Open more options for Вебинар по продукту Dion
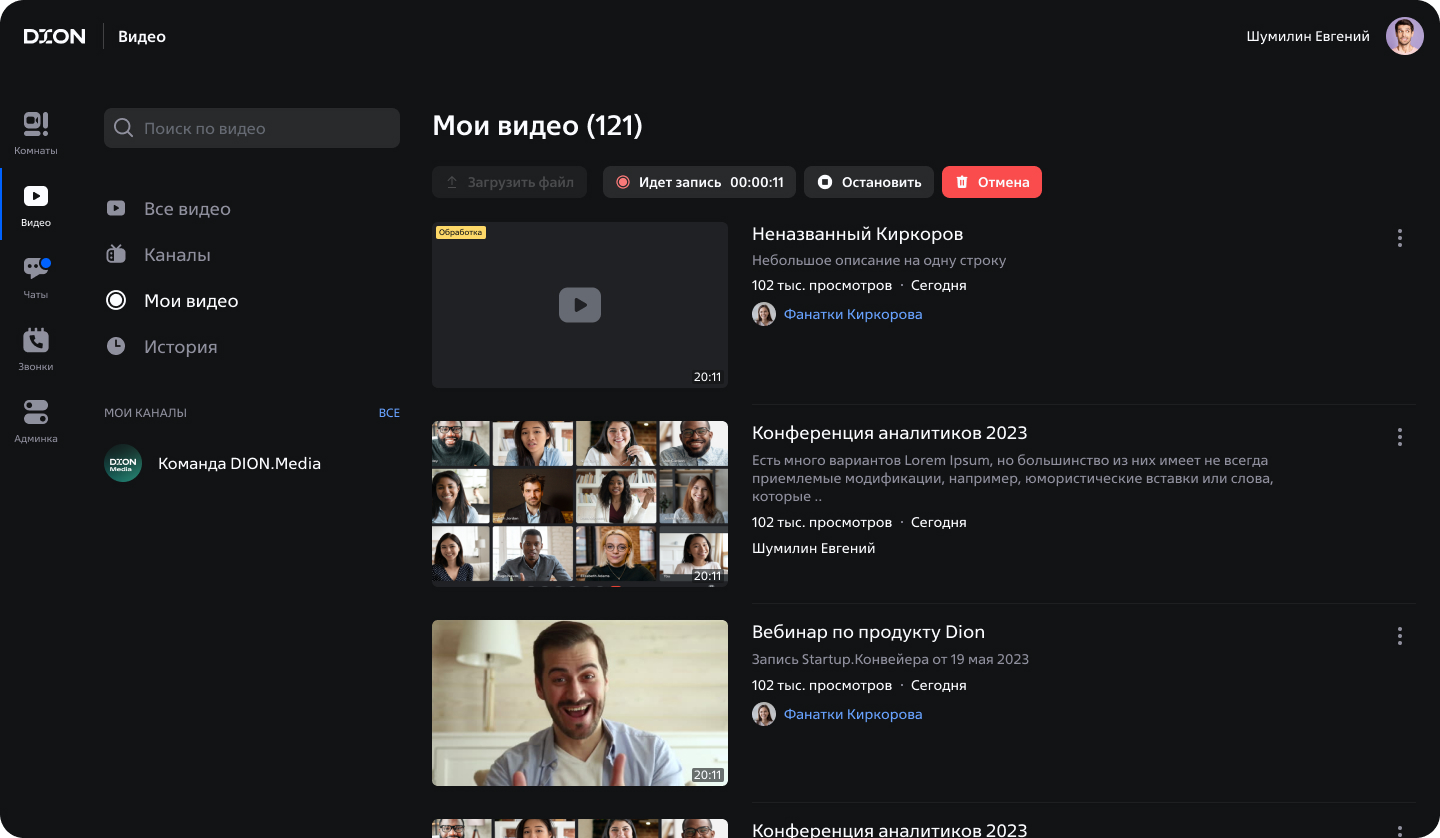This screenshot has height=838, width=1440. [1400, 636]
